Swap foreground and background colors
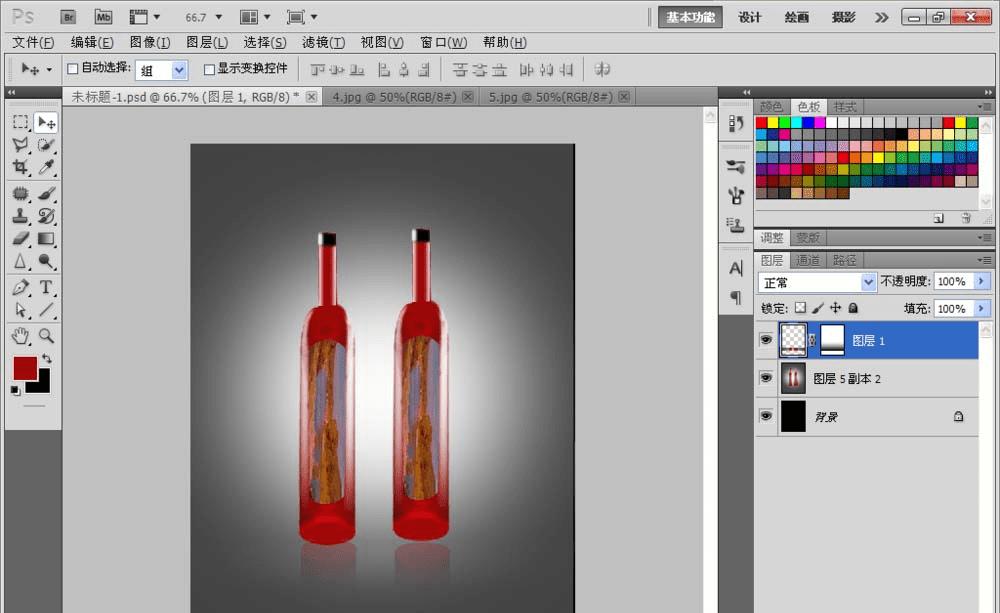This screenshot has width=1000, height=613. pos(47,358)
